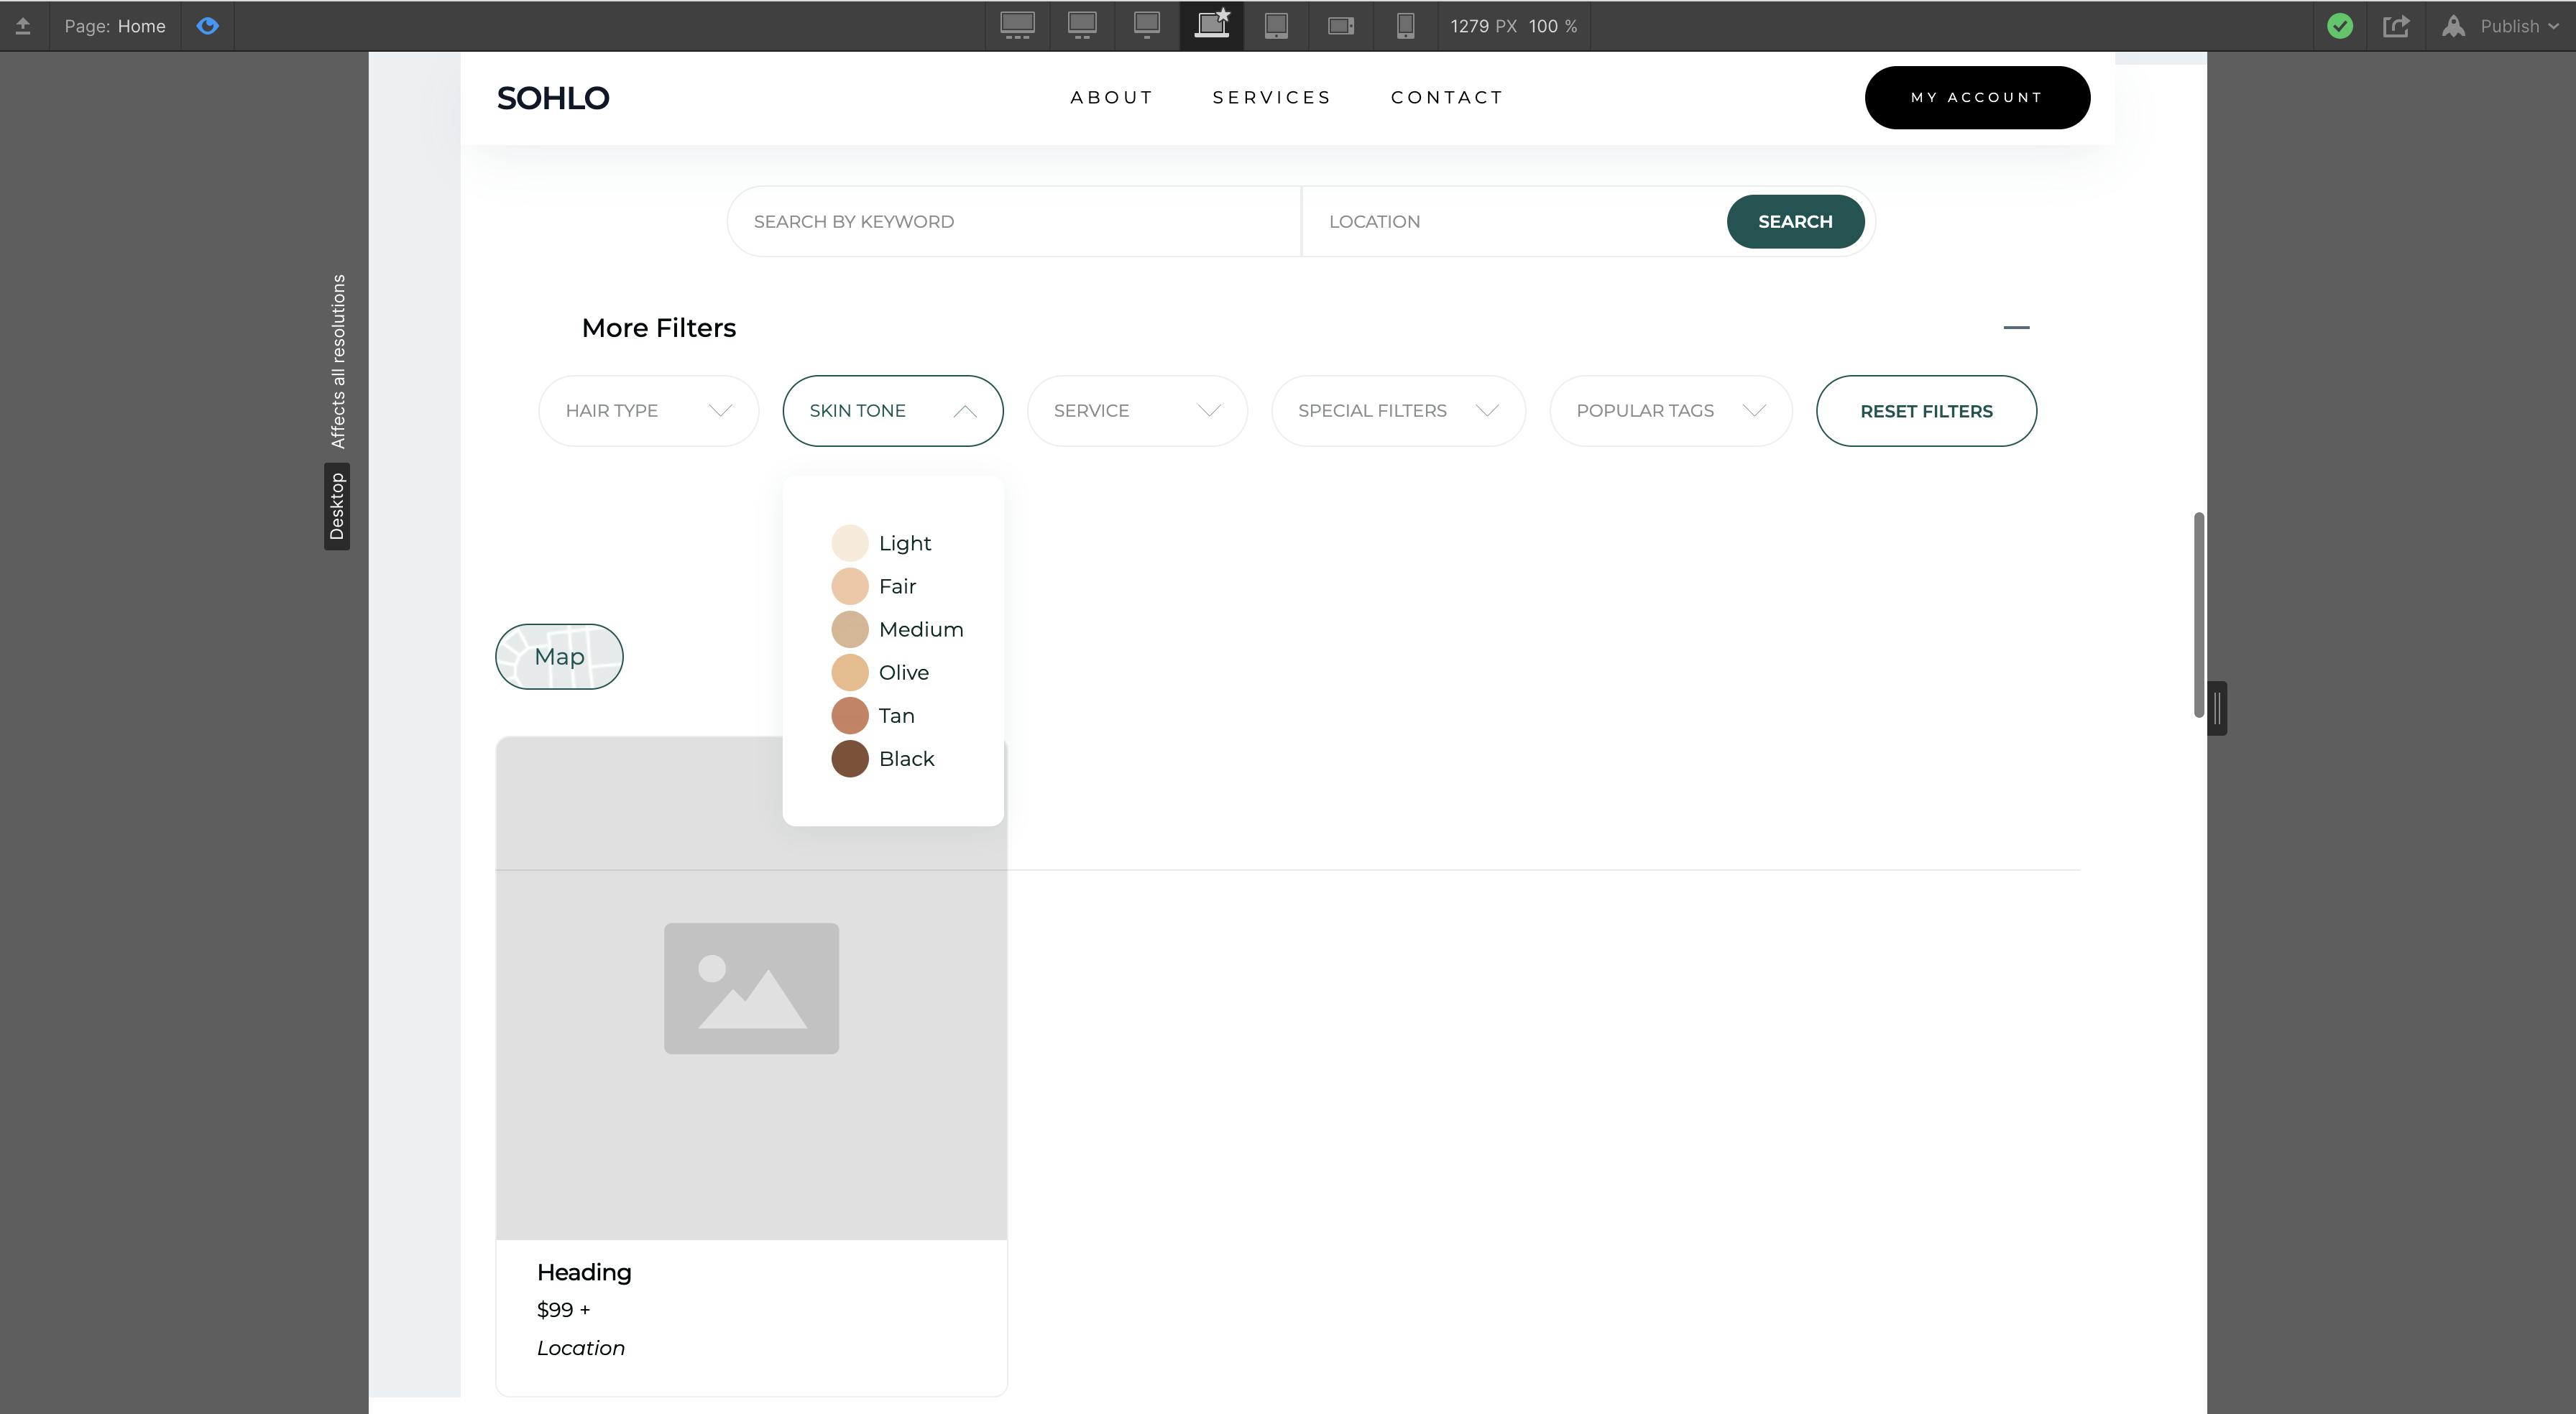Click the italic Location text on card

(580, 1348)
